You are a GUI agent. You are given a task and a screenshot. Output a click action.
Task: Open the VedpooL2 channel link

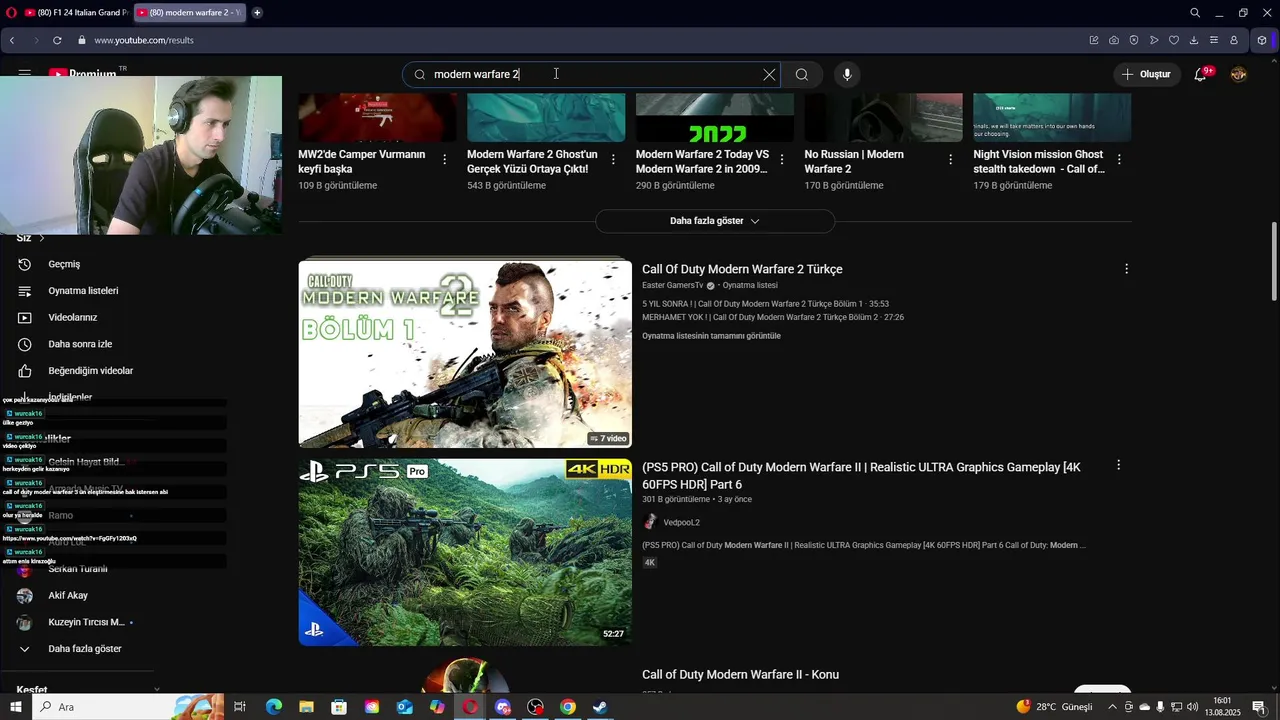point(681,523)
